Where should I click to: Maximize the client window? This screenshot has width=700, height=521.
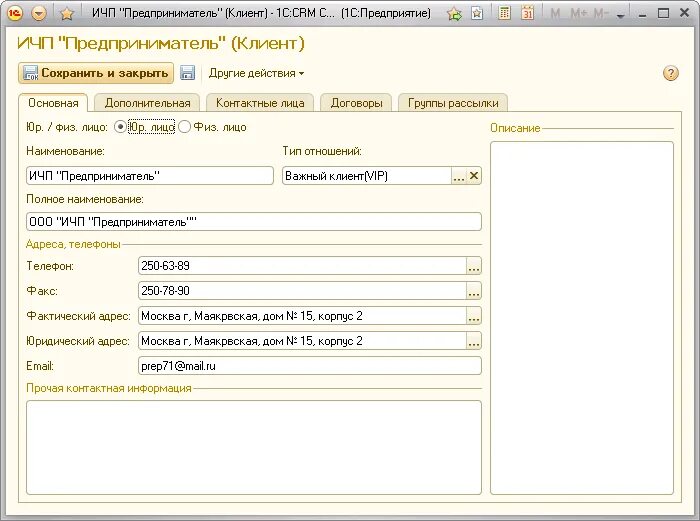click(x=663, y=14)
